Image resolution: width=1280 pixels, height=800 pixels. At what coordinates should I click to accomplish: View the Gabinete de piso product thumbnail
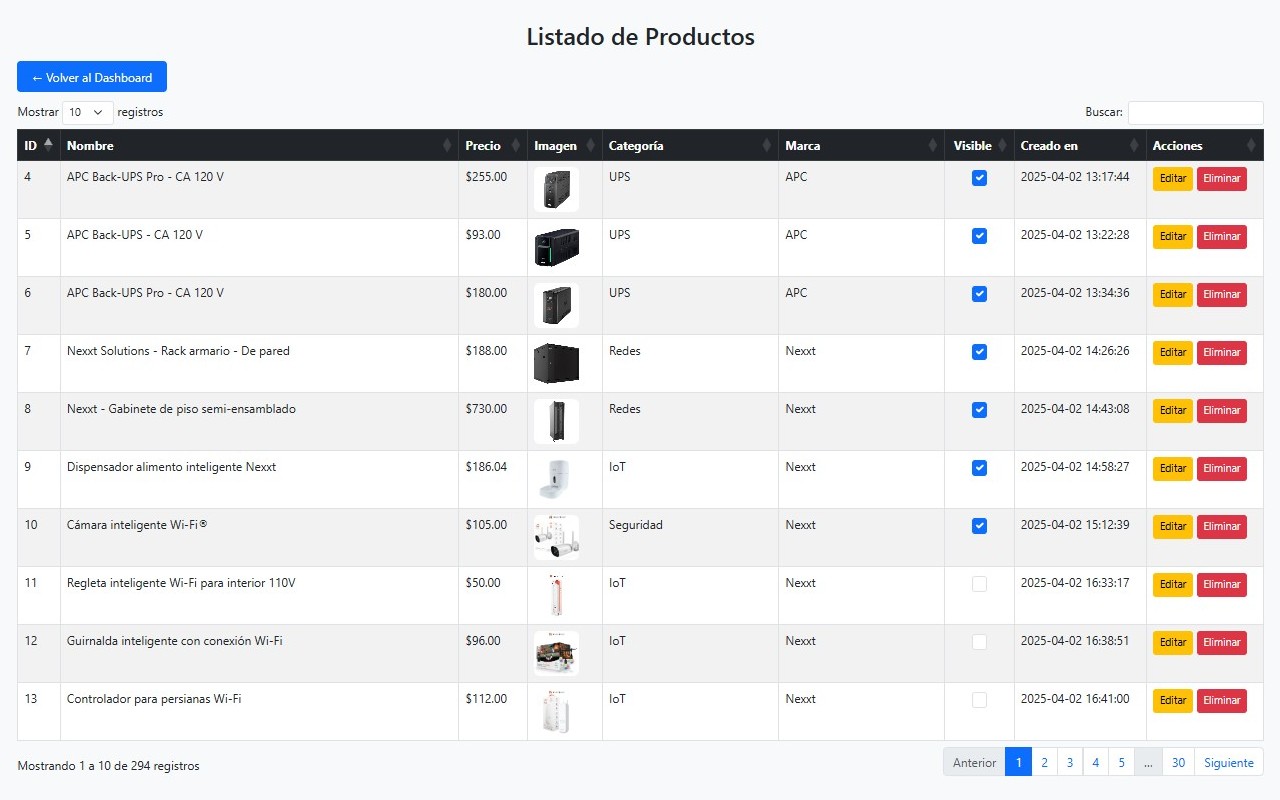[x=556, y=422]
